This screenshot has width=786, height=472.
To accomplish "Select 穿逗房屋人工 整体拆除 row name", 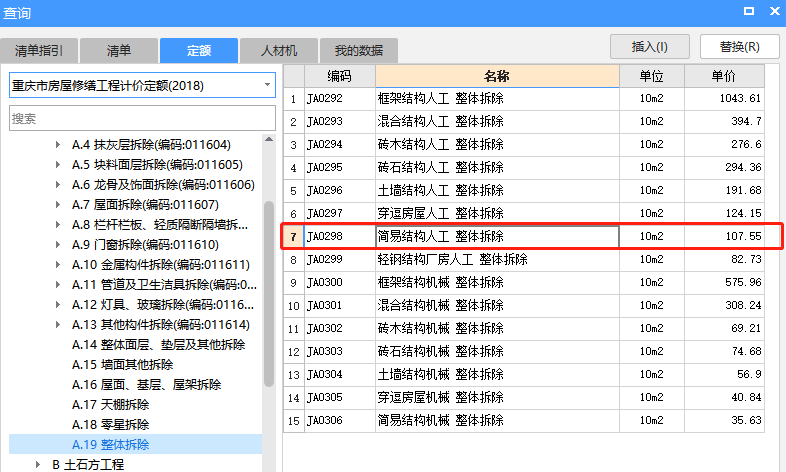I will click(x=497, y=214).
